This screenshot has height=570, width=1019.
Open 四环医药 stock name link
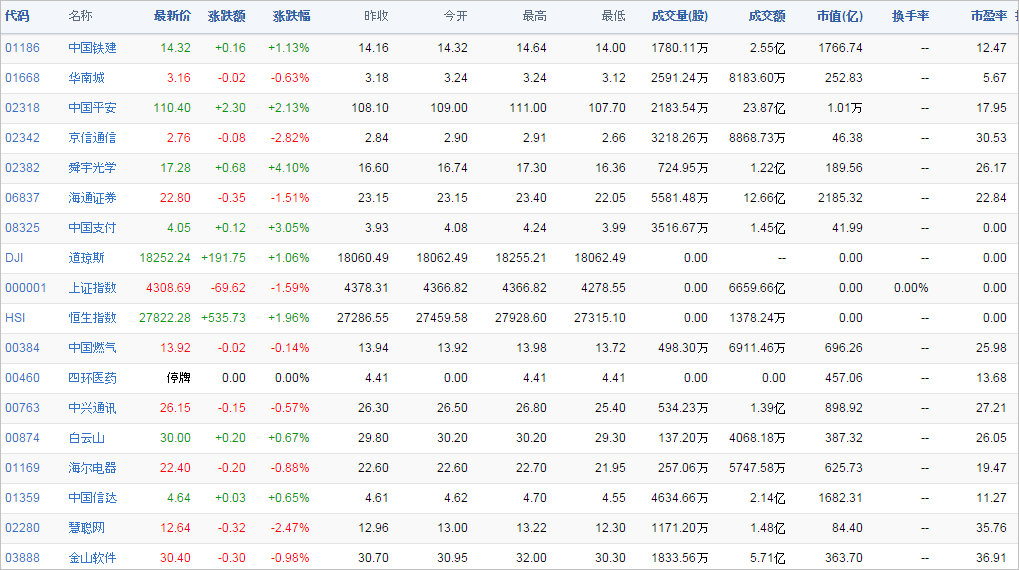tap(92, 378)
